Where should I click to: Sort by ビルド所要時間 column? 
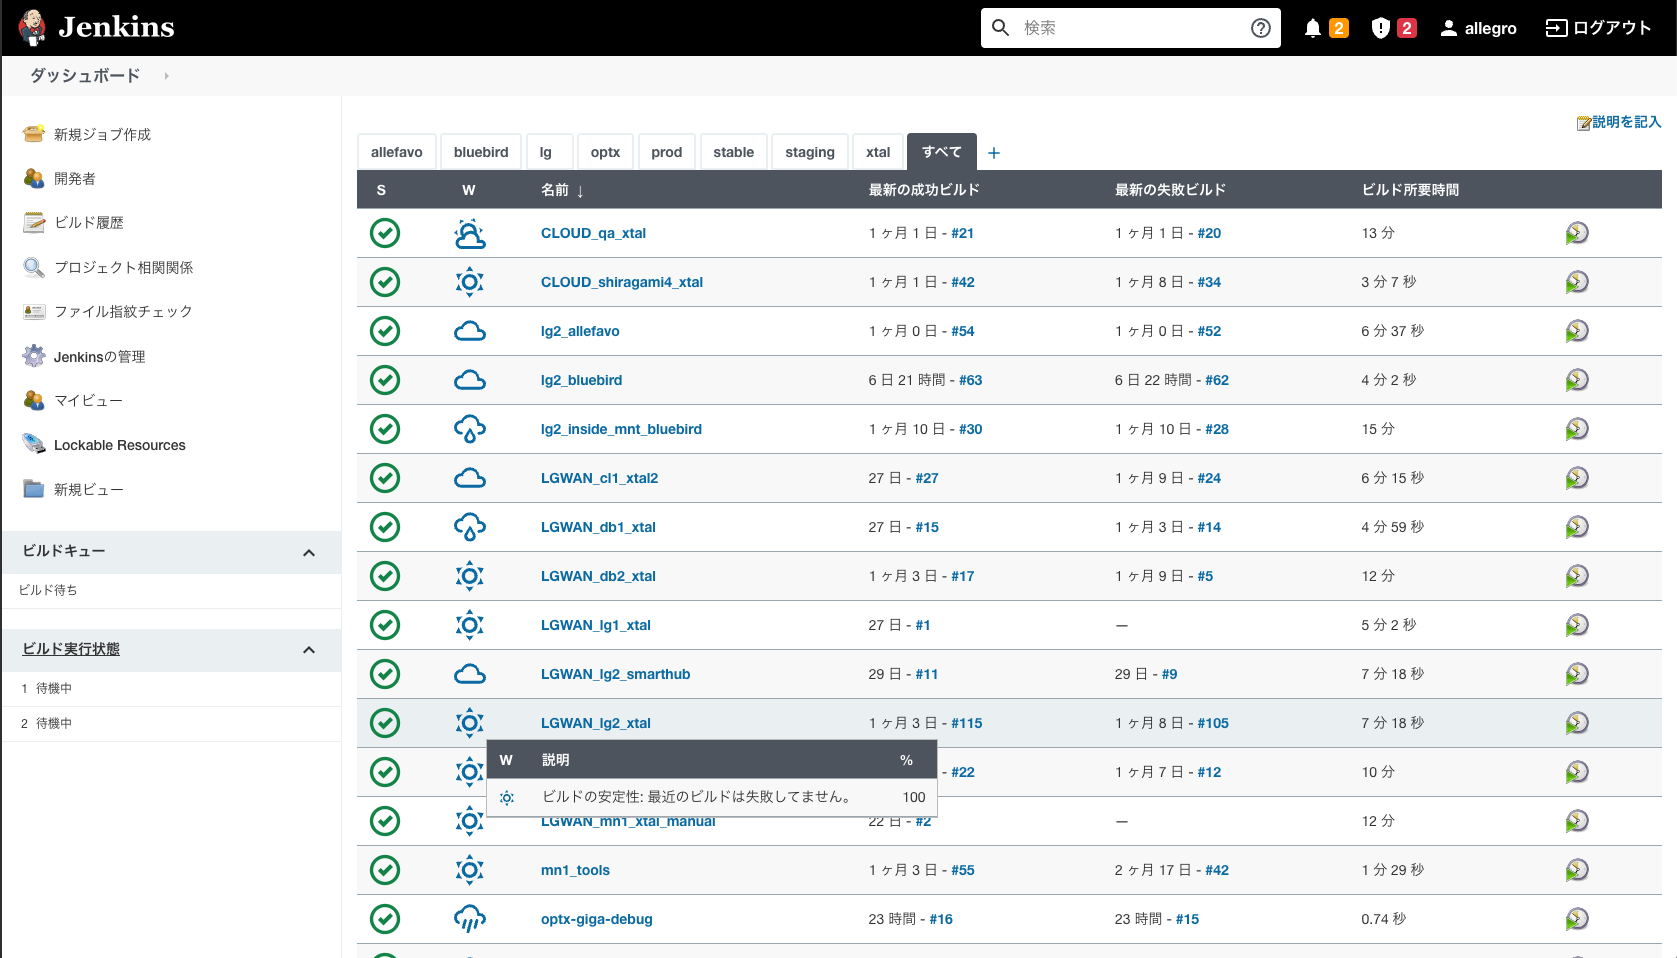point(1410,190)
